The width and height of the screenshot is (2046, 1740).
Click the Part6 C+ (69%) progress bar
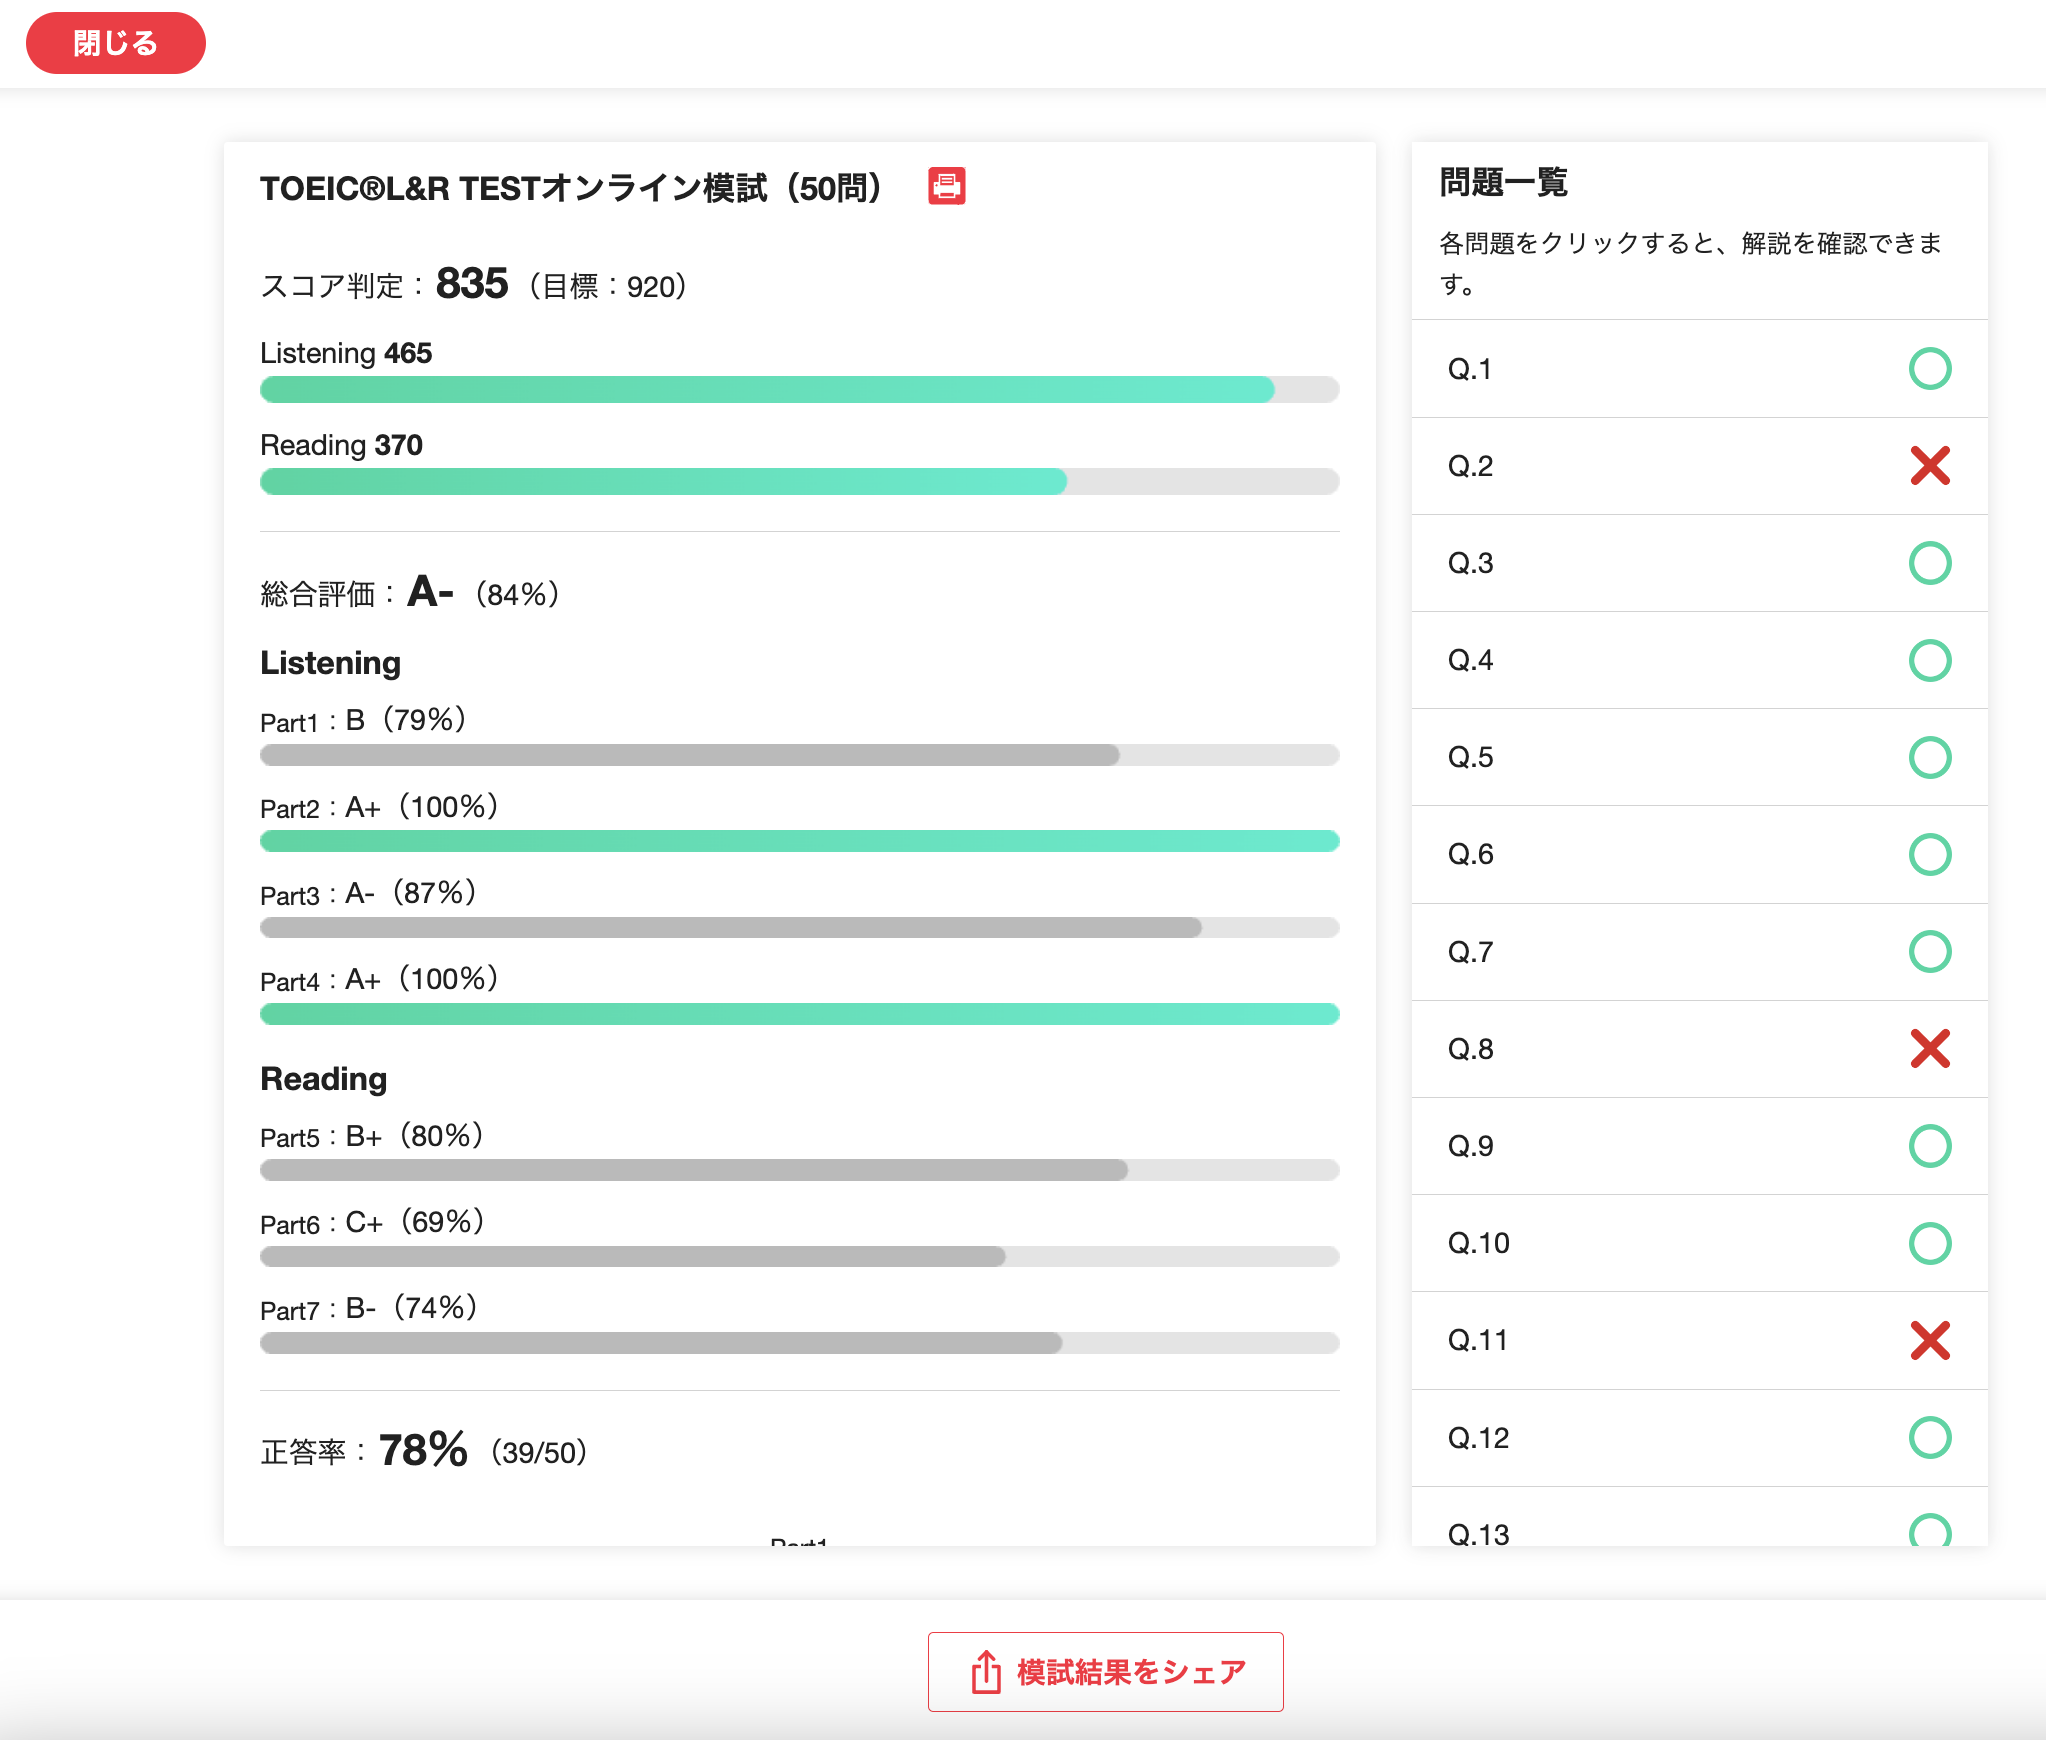pyautogui.click(x=798, y=1257)
